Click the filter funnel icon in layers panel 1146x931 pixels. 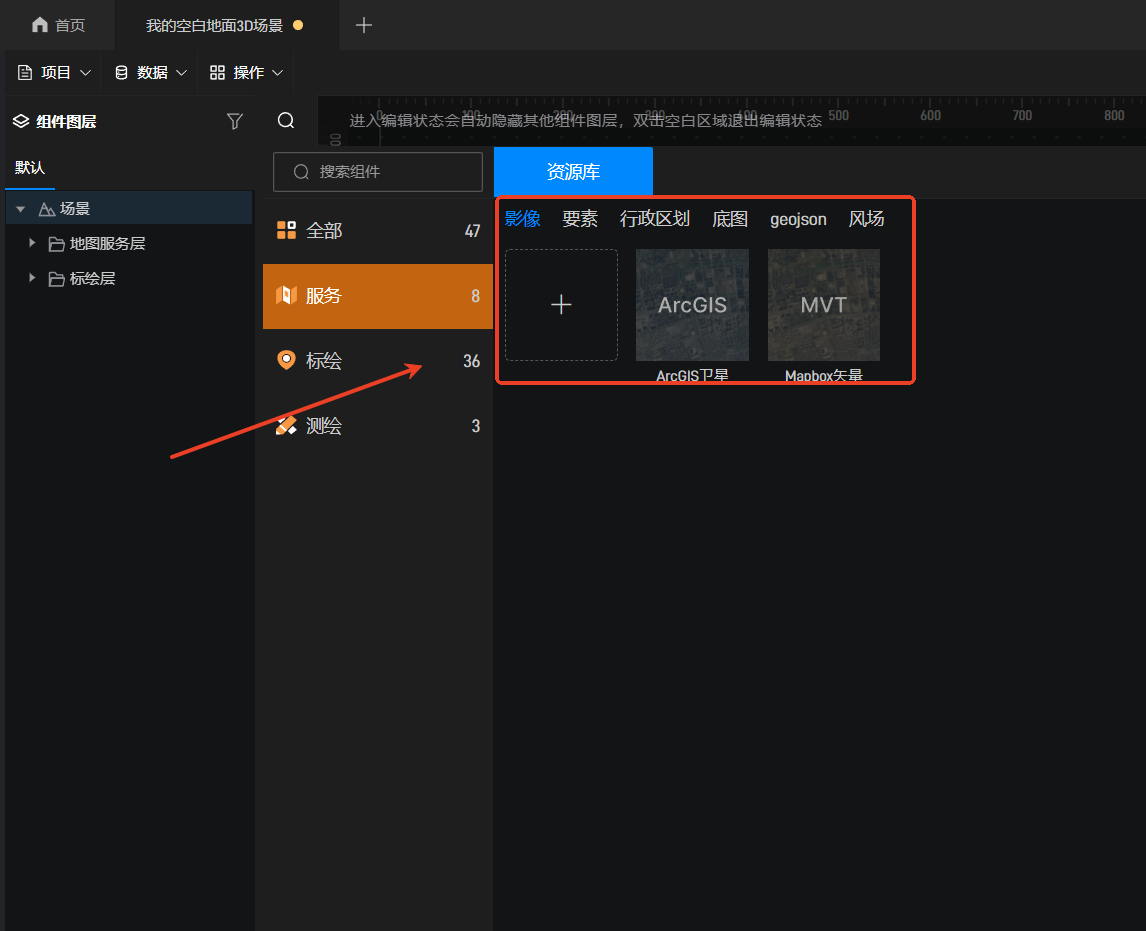coord(235,121)
